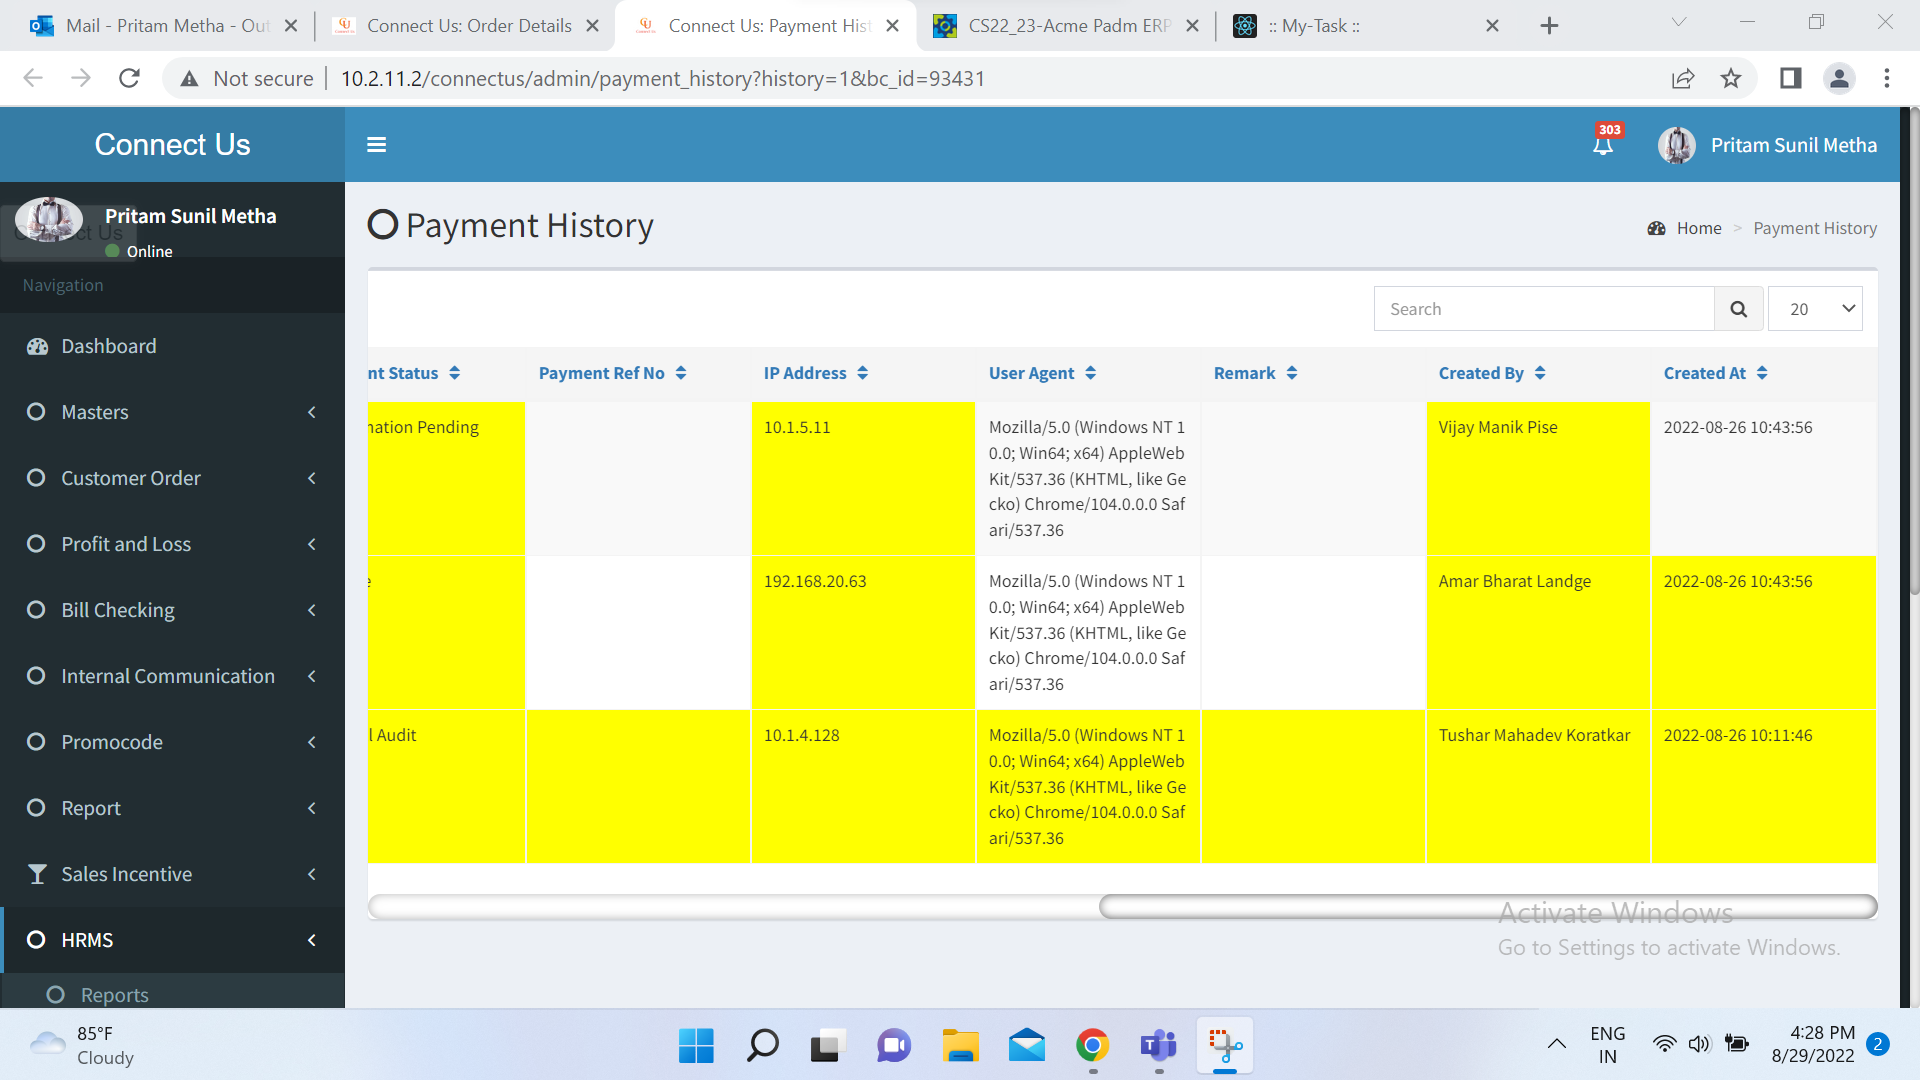The image size is (1920, 1080).
Task: Expand the Customer Order menu
Action: click(172, 478)
